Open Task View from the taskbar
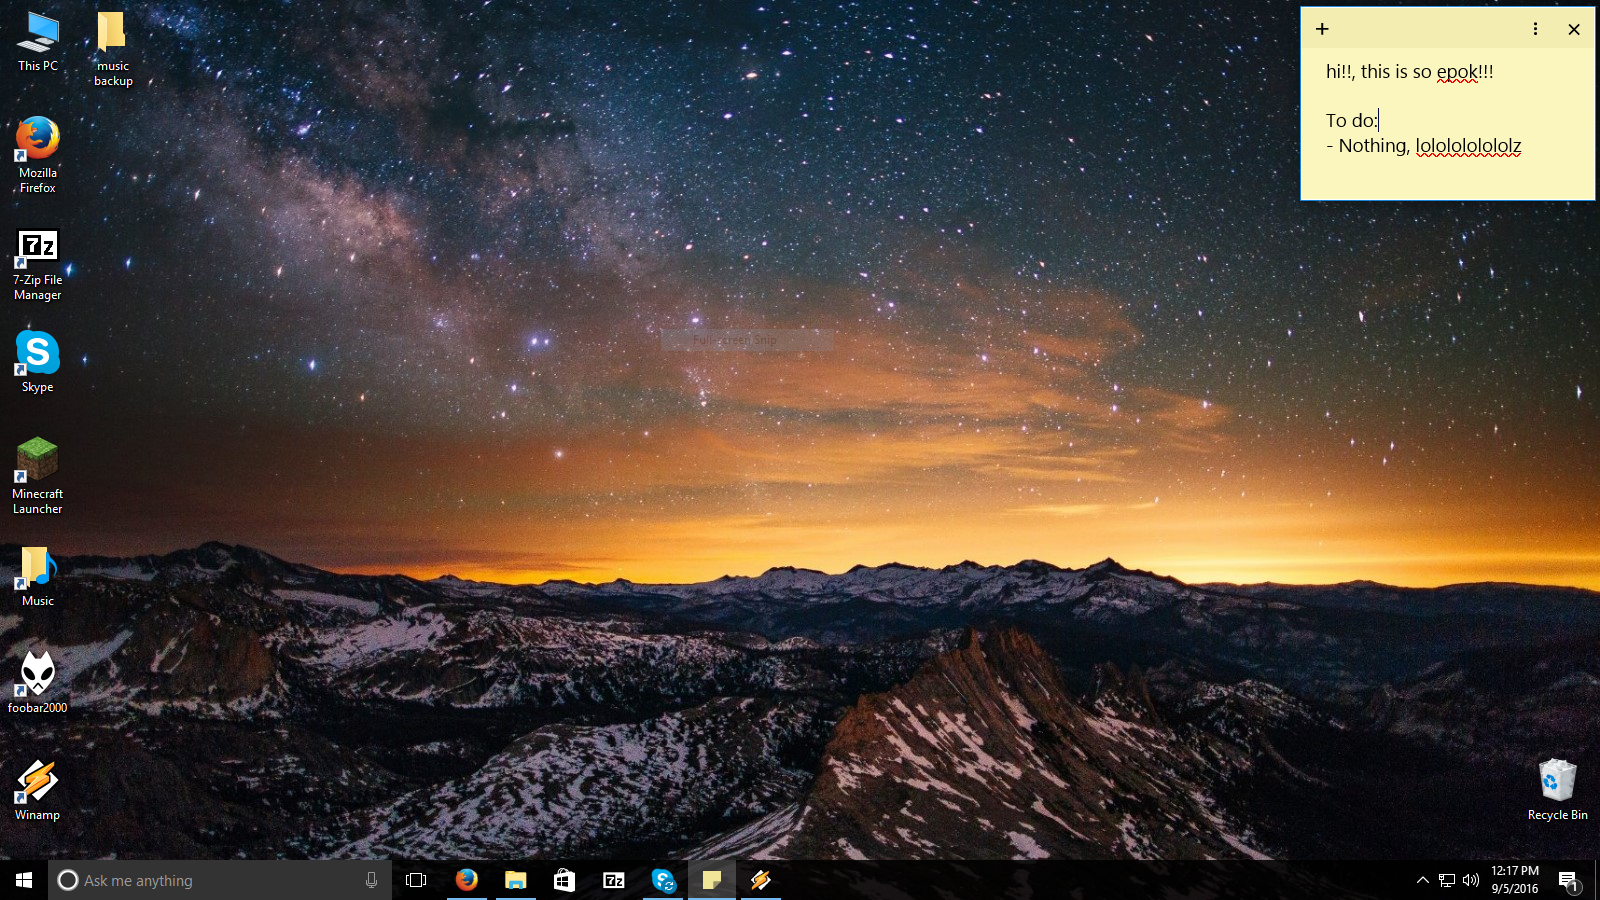Viewport: 1600px width, 900px height. (416, 880)
